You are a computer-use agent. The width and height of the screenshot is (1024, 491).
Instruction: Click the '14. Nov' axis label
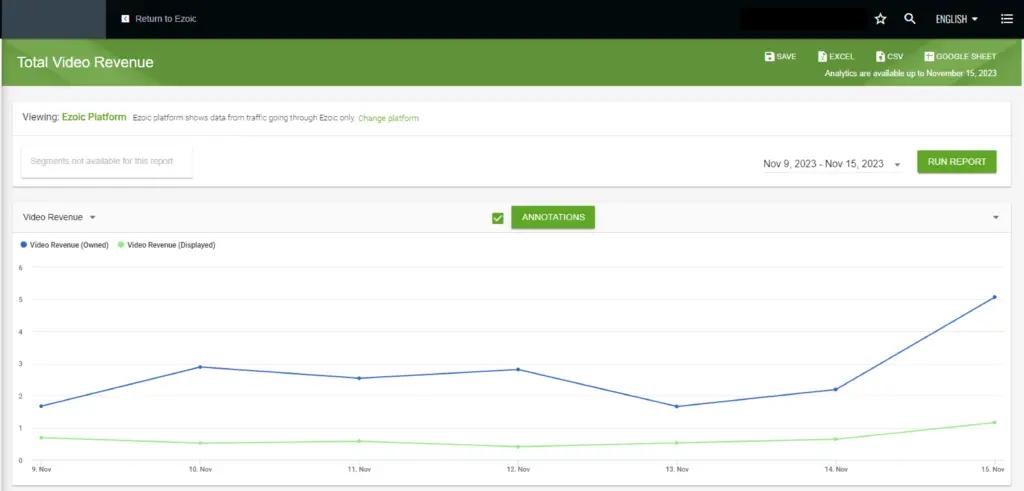pyautogui.click(x=836, y=469)
